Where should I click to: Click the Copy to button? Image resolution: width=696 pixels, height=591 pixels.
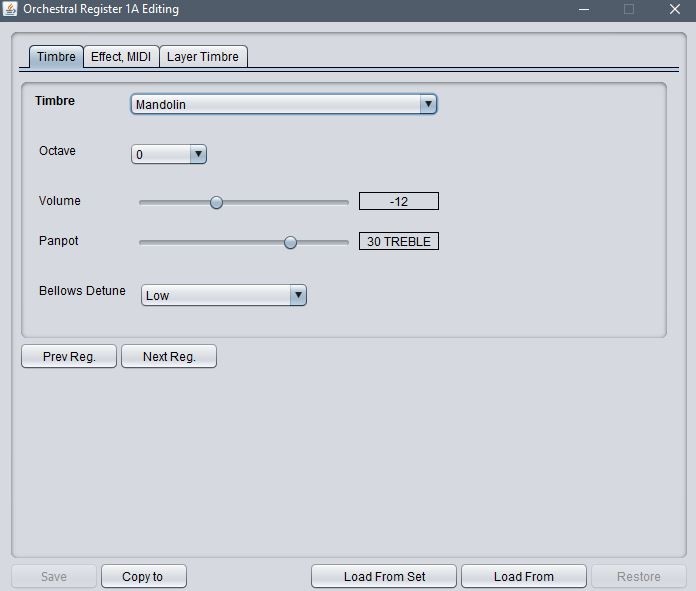coord(144,576)
